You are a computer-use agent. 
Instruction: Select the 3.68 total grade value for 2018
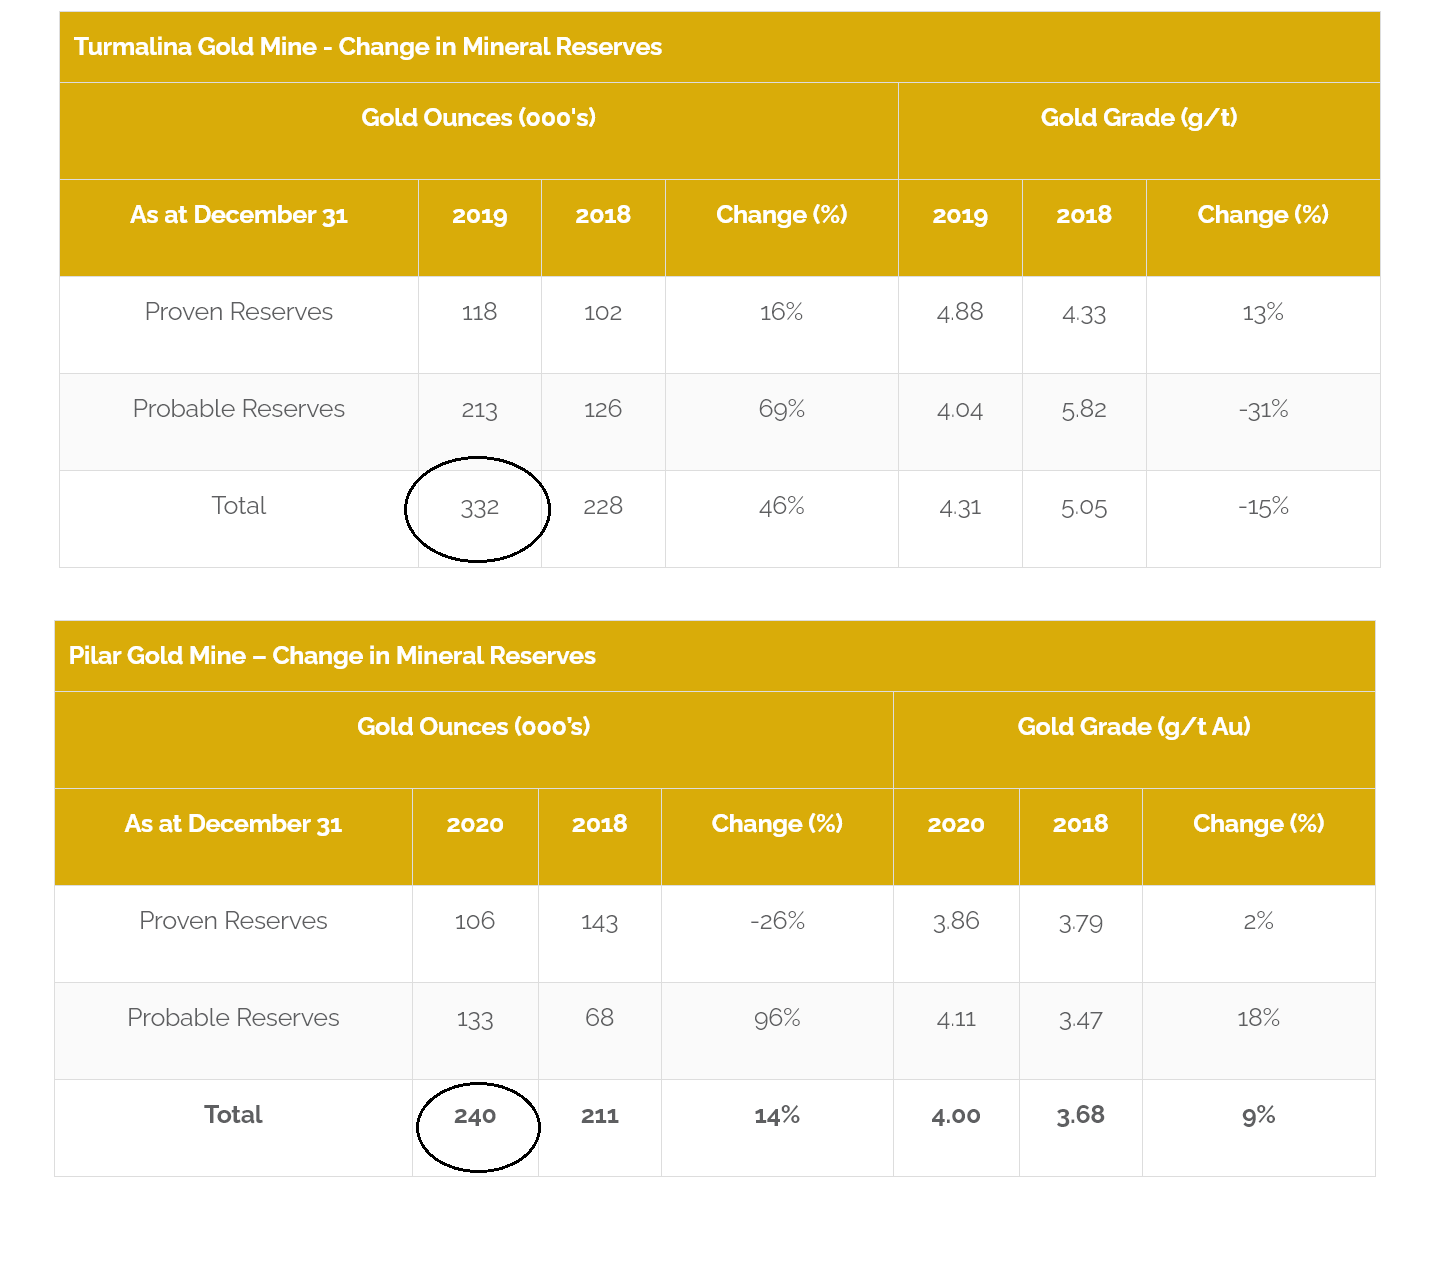[1080, 1114]
